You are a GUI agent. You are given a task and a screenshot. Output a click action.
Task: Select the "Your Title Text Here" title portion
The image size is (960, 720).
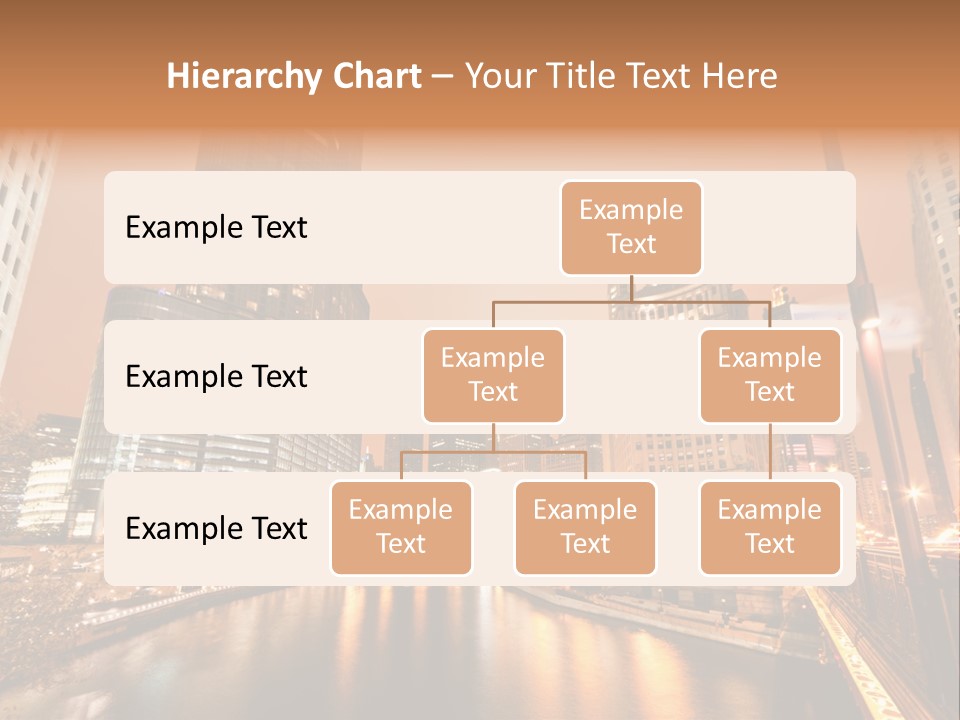click(621, 76)
